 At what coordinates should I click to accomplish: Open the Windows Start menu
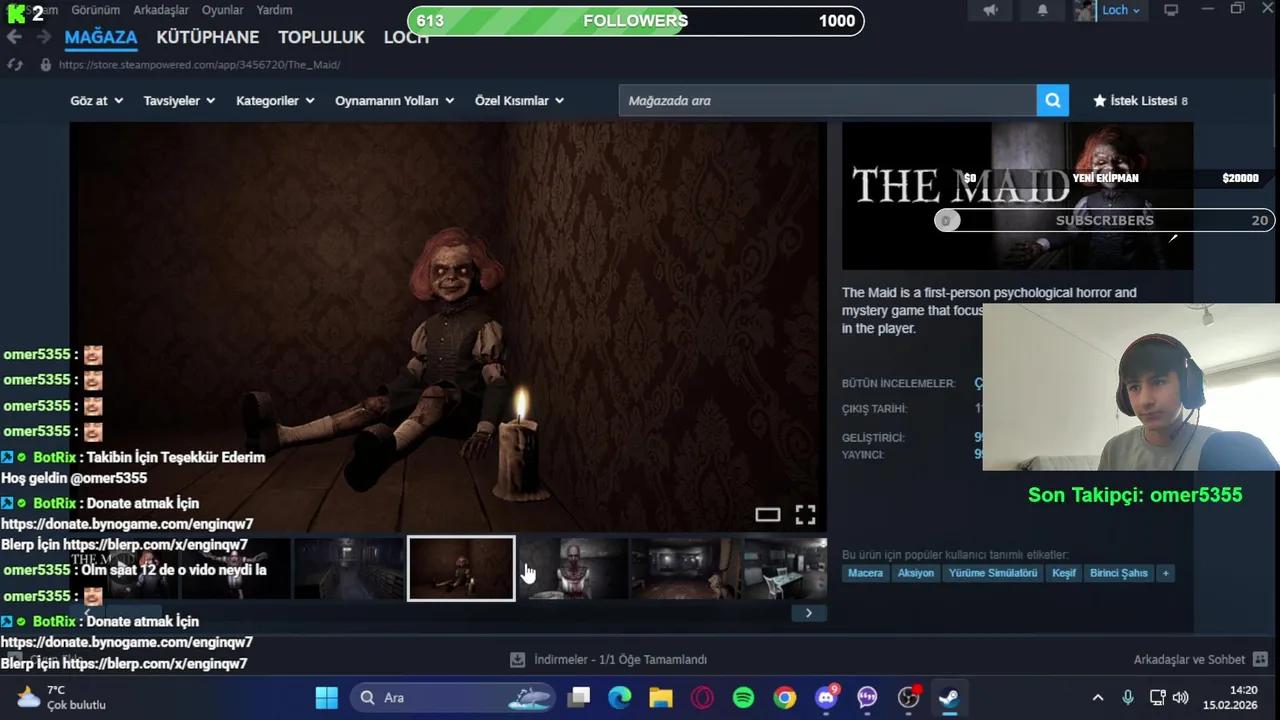(326, 697)
